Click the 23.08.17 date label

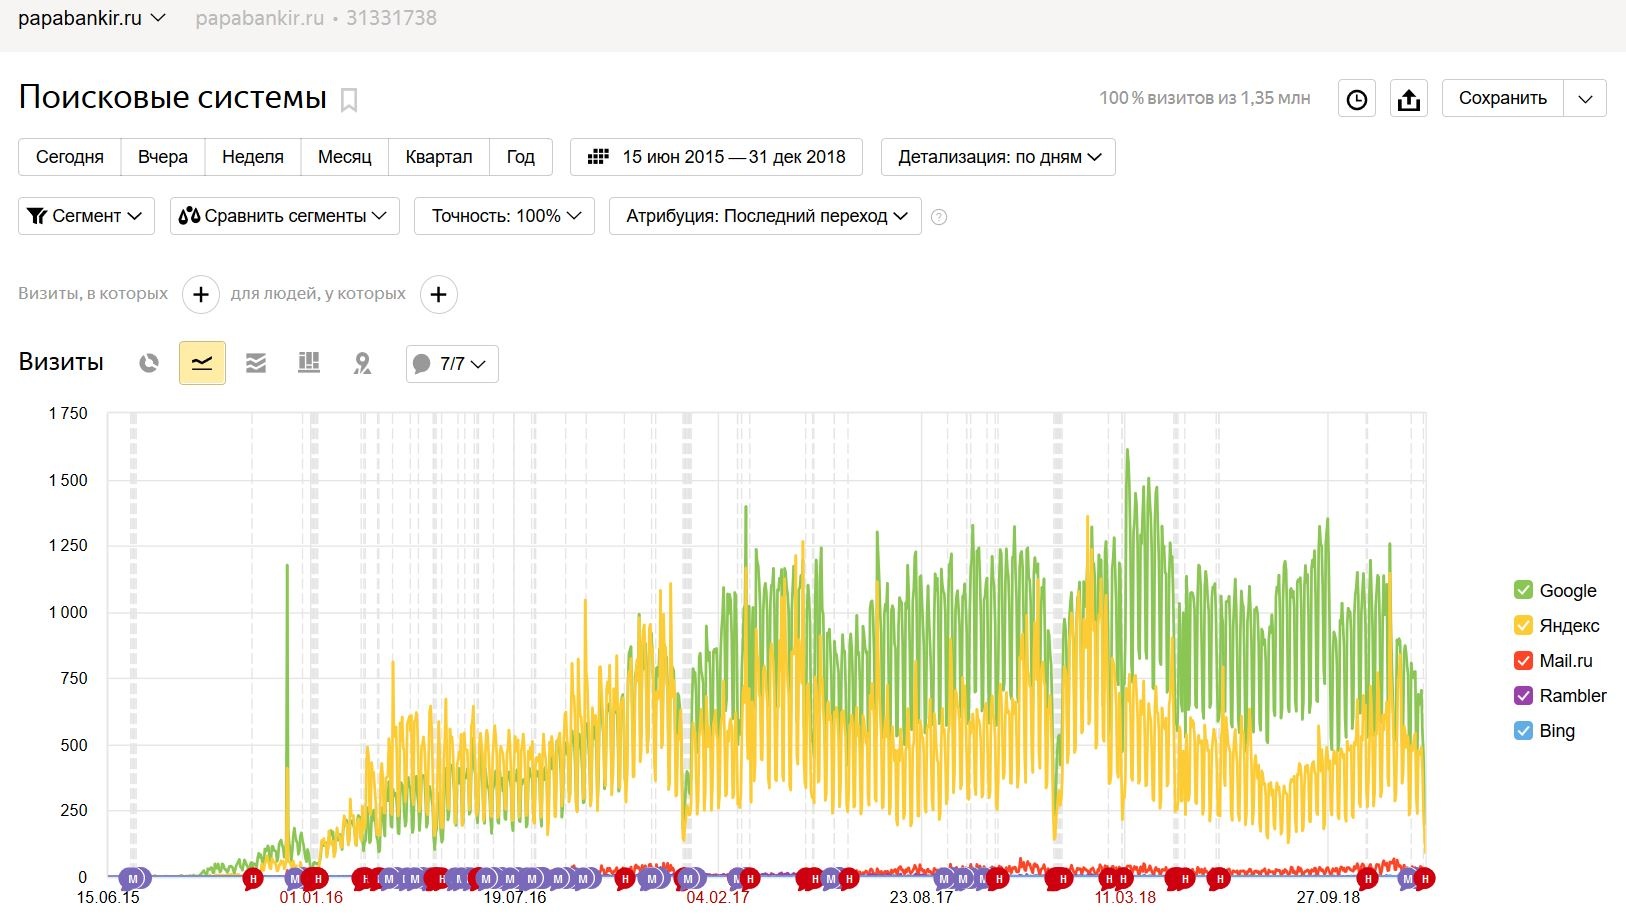(x=922, y=898)
